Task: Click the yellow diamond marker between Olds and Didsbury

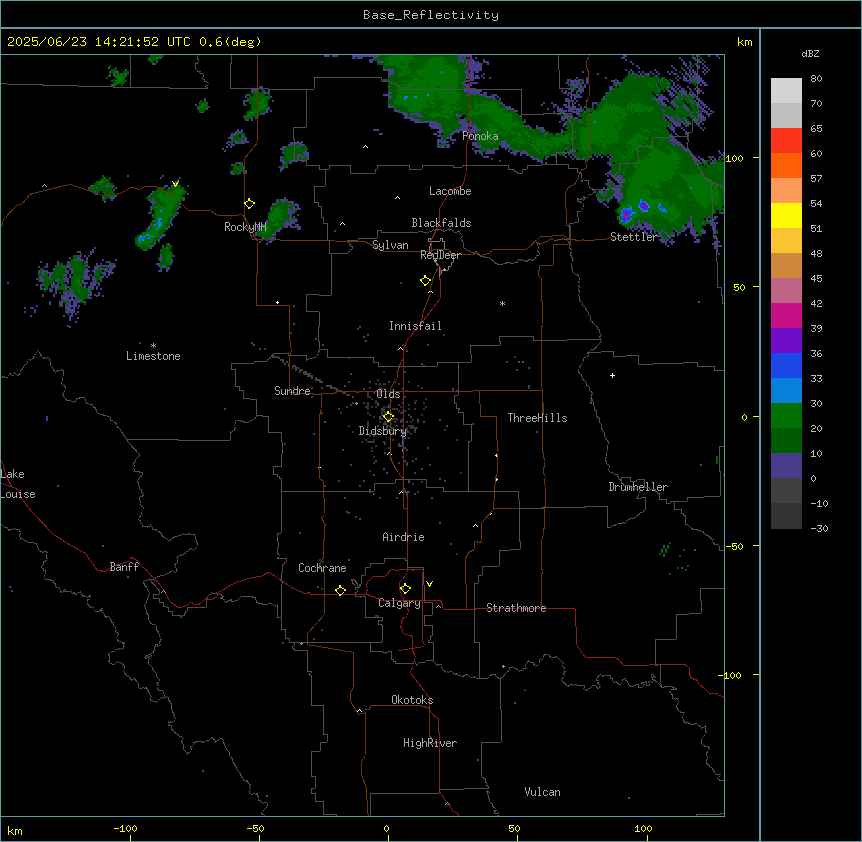Action: (388, 417)
